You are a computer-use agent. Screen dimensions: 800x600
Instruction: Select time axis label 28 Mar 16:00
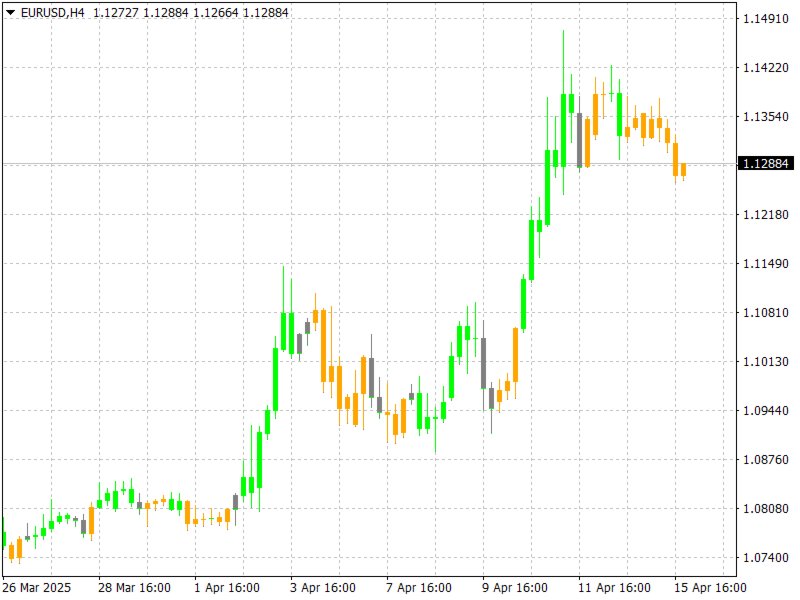pos(135,588)
